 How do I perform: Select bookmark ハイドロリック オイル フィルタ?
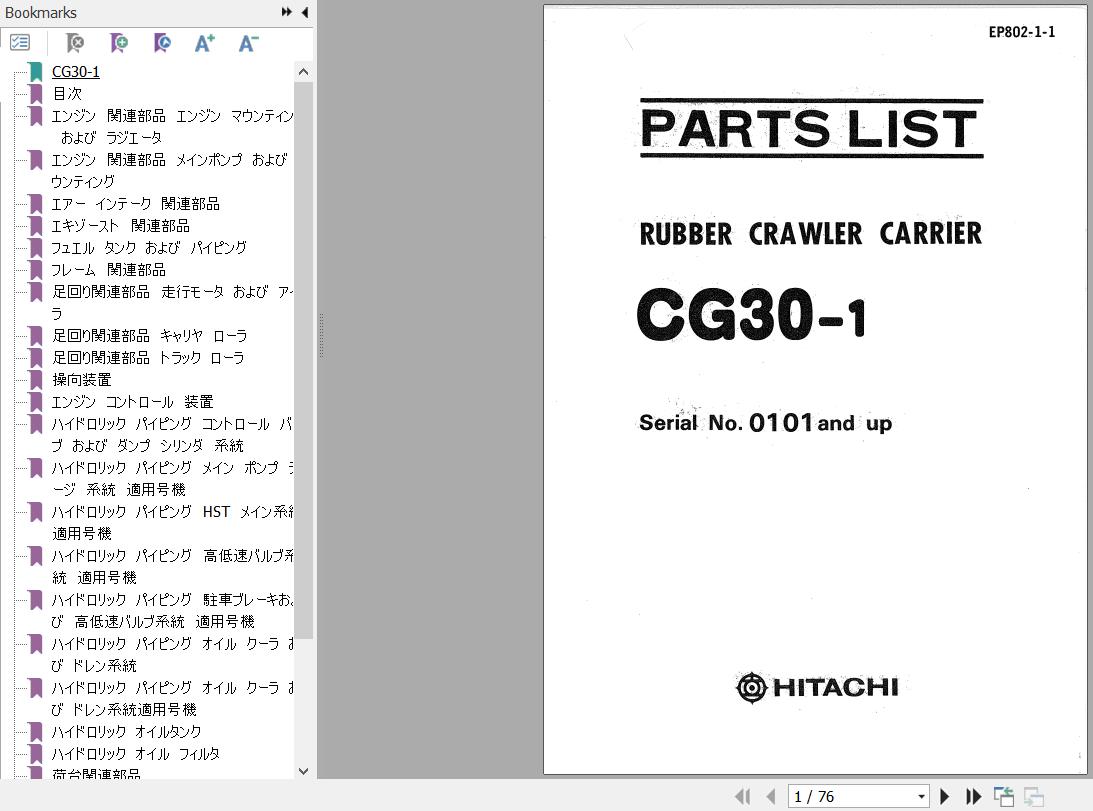[136, 754]
